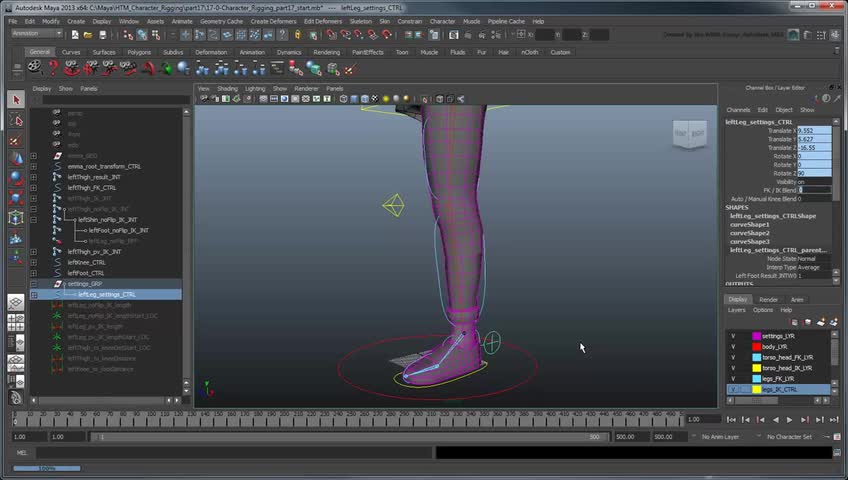Image resolution: width=848 pixels, height=480 pixels.
Task: Open the Animation menu set dropdown
Action: (x=38, y=34)
